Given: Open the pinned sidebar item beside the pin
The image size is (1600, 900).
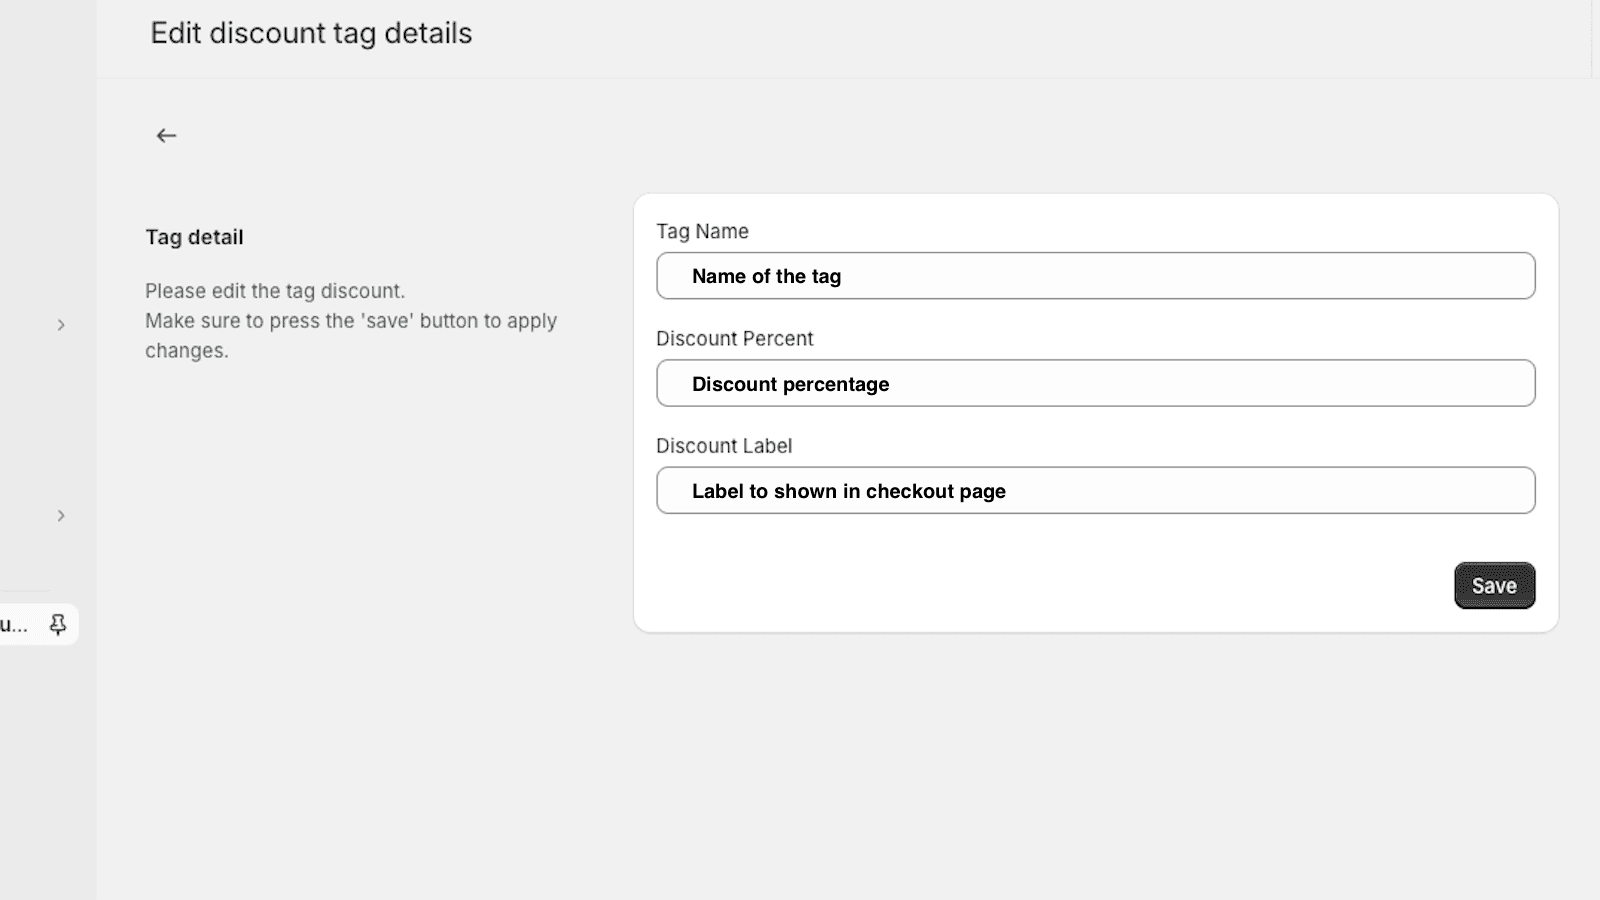Looking at the screenshot, I should pyautogui.click(x=15, y=625).
